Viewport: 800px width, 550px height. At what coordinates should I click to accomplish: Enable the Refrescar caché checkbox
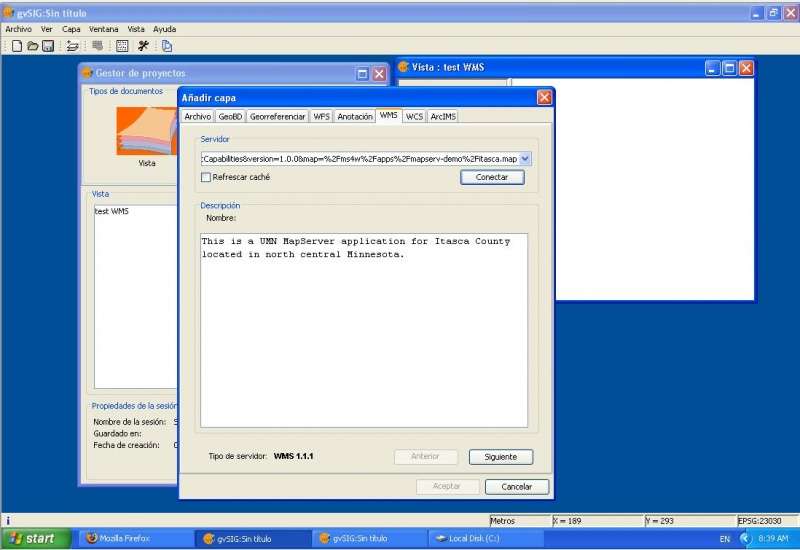[x=206, y=177]
